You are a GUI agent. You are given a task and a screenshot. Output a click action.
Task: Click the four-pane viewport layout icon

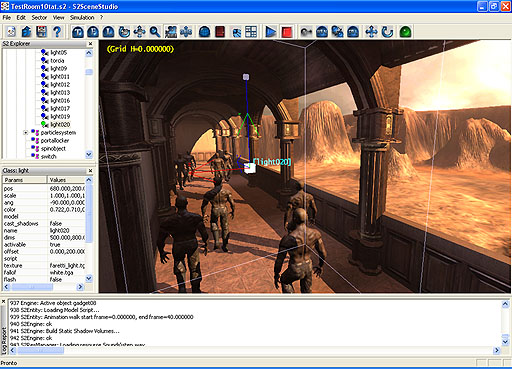(x=251, y=32)
